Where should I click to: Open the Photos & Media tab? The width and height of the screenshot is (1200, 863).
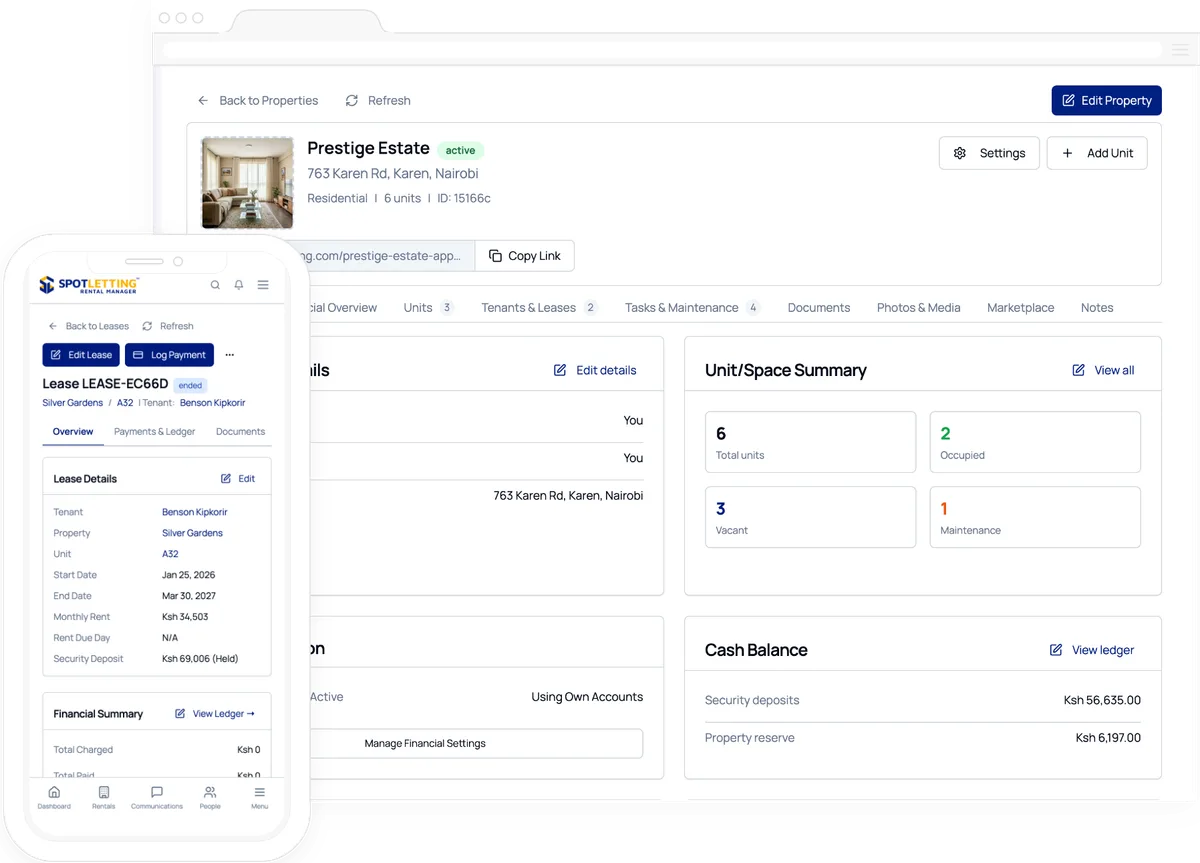pyautogui.click(x=918, y=308)
